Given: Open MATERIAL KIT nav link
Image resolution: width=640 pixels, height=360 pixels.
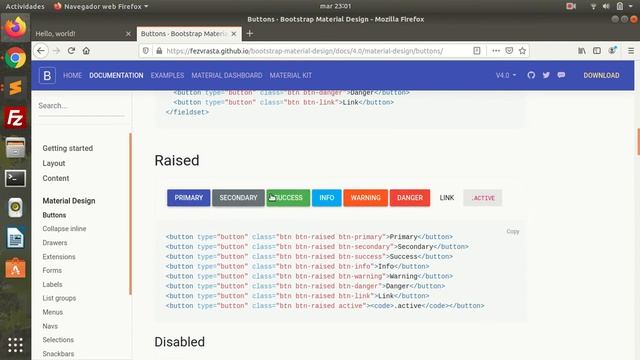Looking at the screenshot, I should click(291, 76).
